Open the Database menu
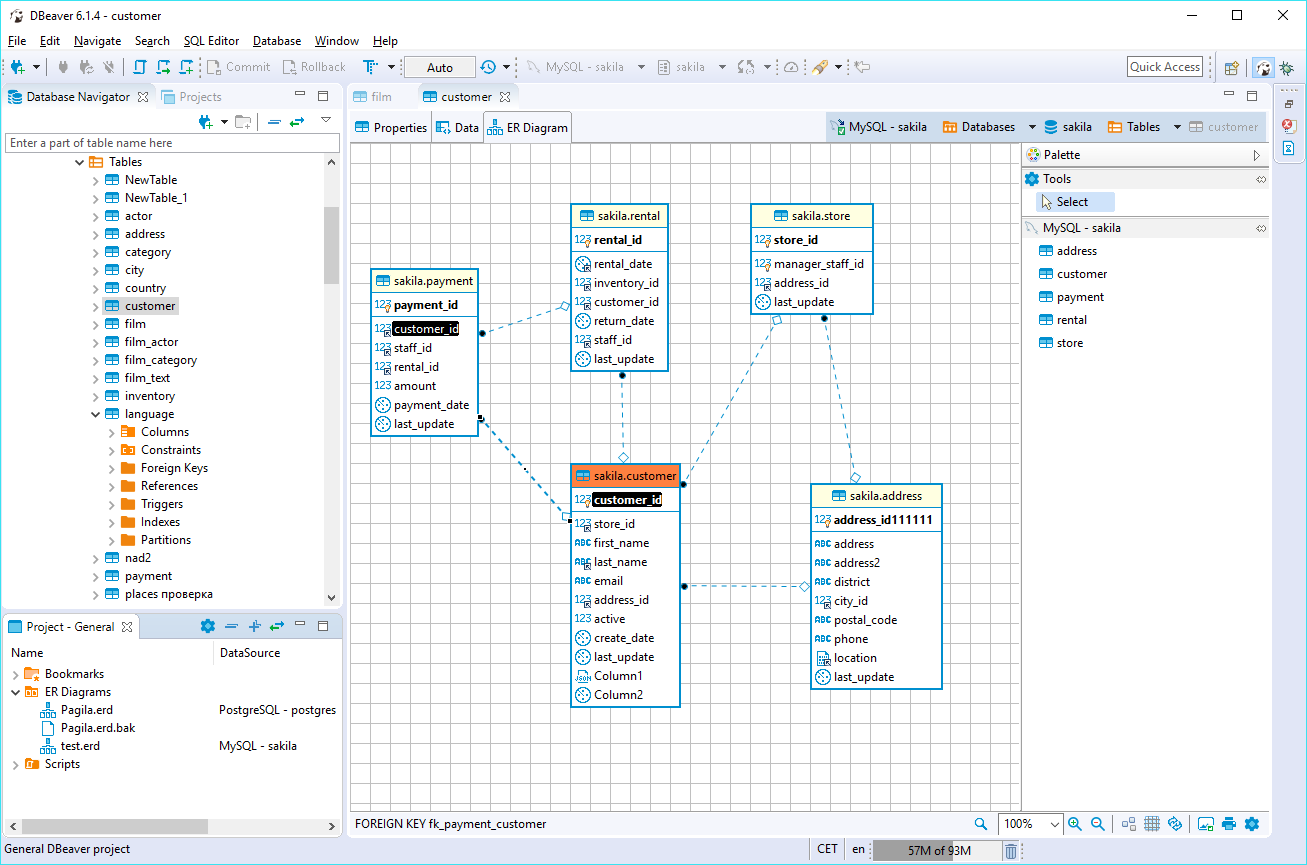The width and height of the screenshot is (1307, 865). (x=276, y=41)
